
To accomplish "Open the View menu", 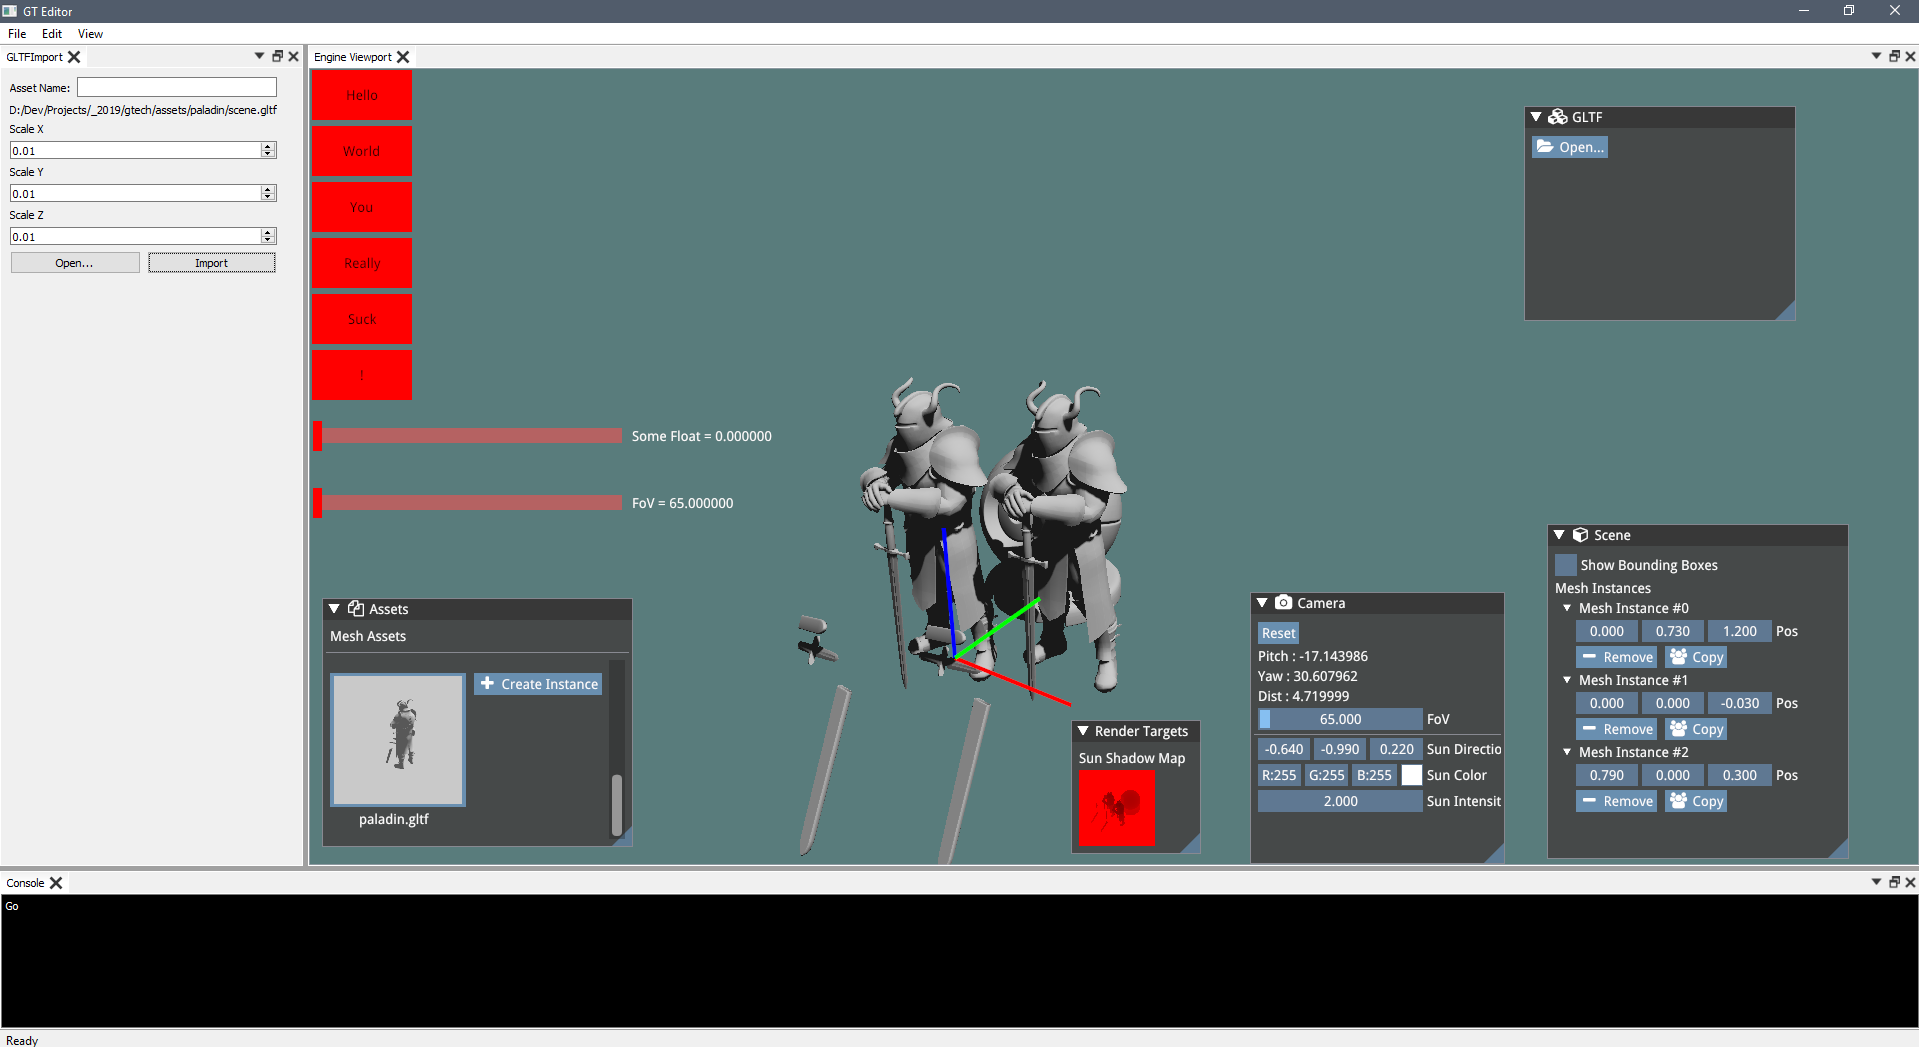I will (90, 33).
